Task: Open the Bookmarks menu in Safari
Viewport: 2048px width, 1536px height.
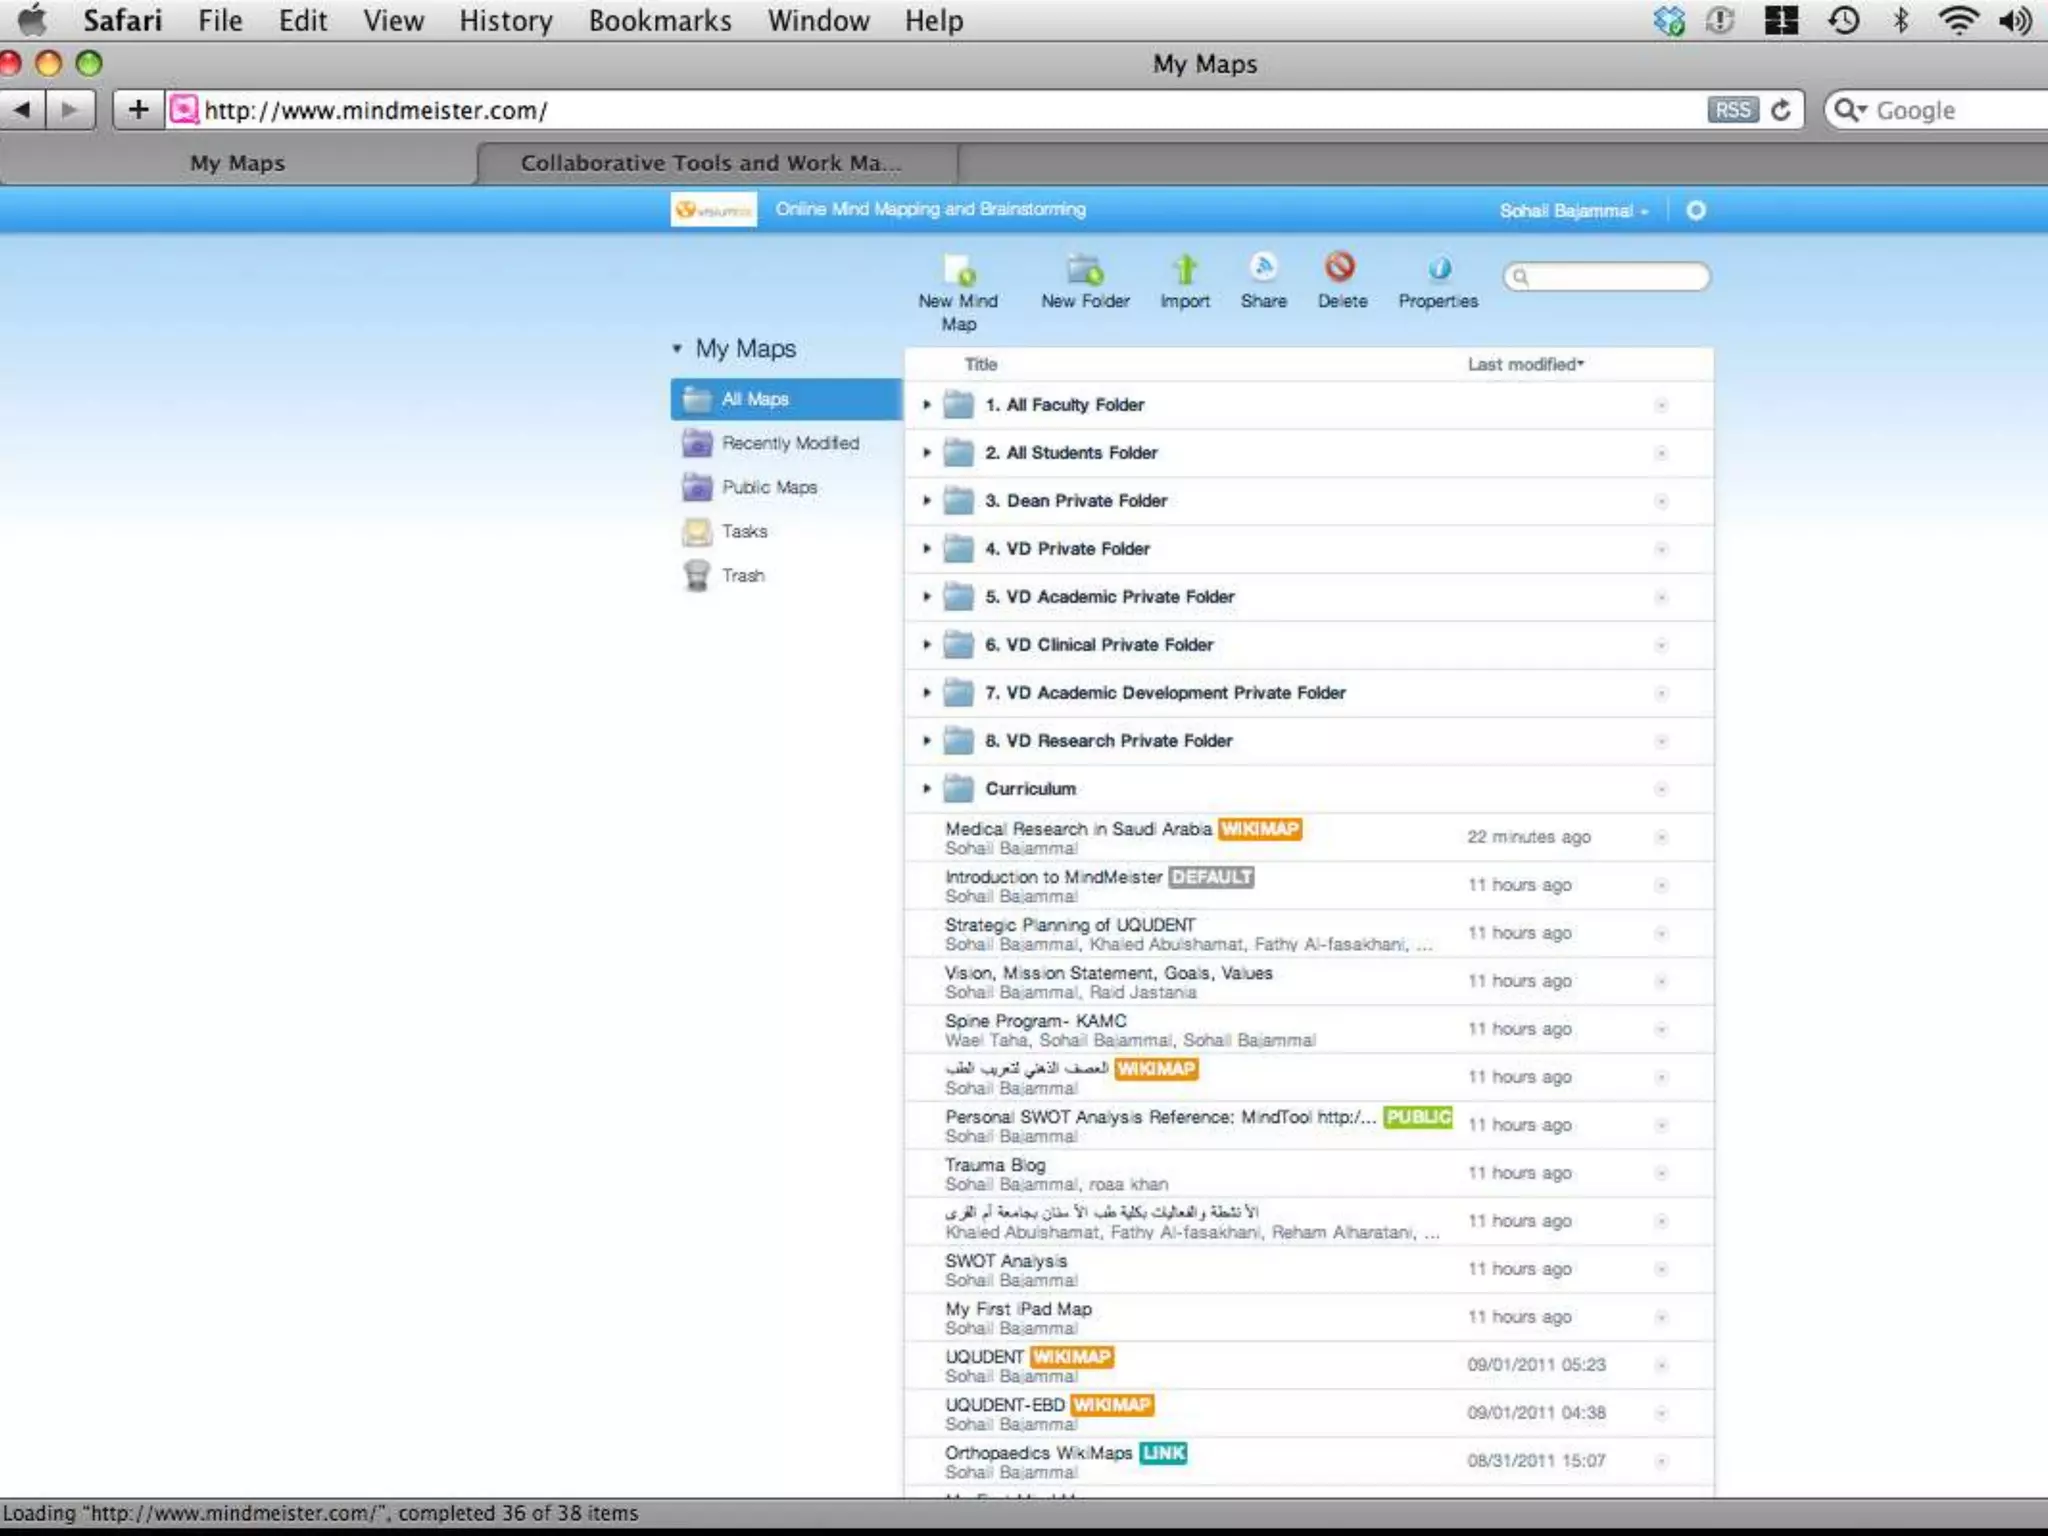Action: coord(659,21)
